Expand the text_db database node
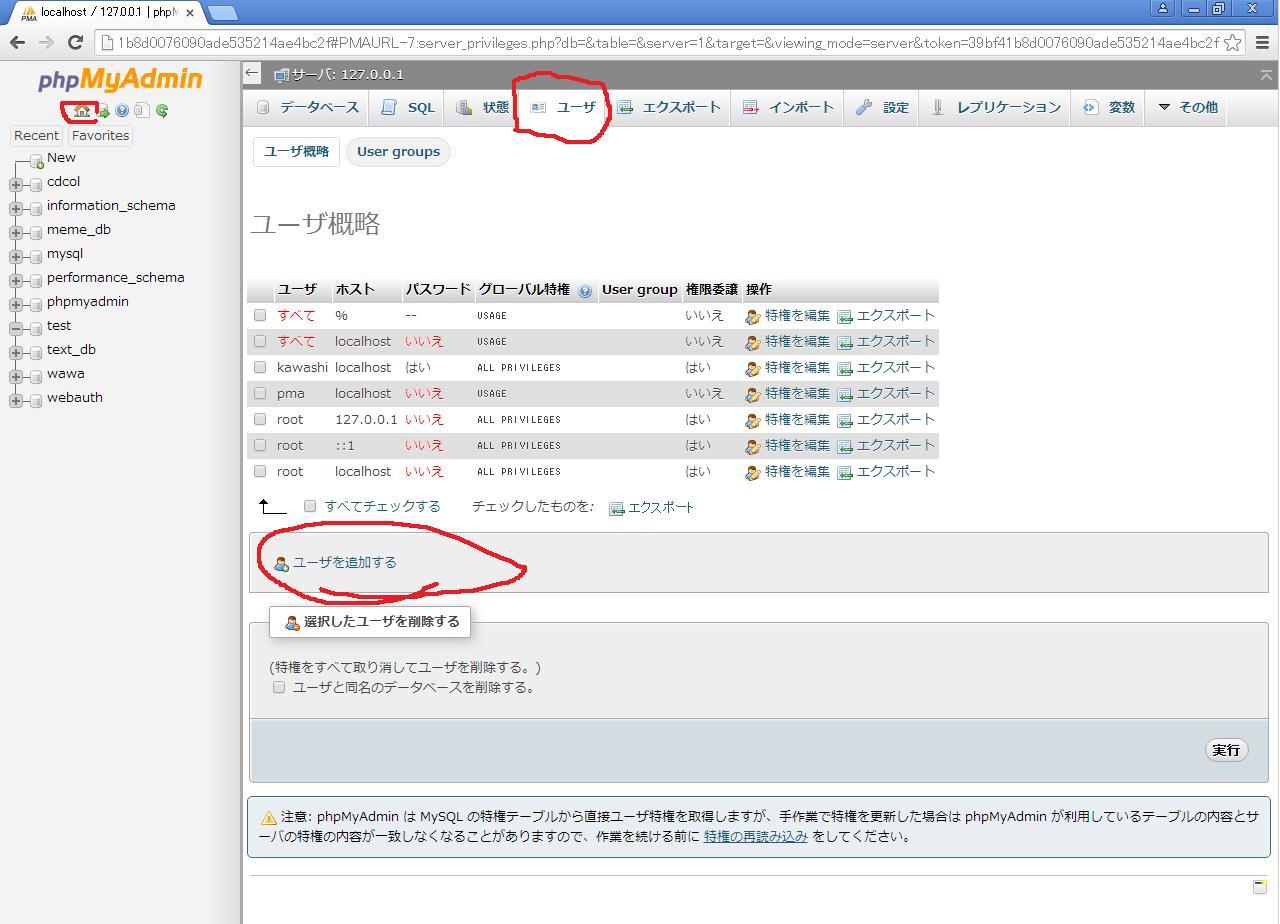Viewport: 1280px width, 924px height. pyautogui.click(x=16, y=352)
